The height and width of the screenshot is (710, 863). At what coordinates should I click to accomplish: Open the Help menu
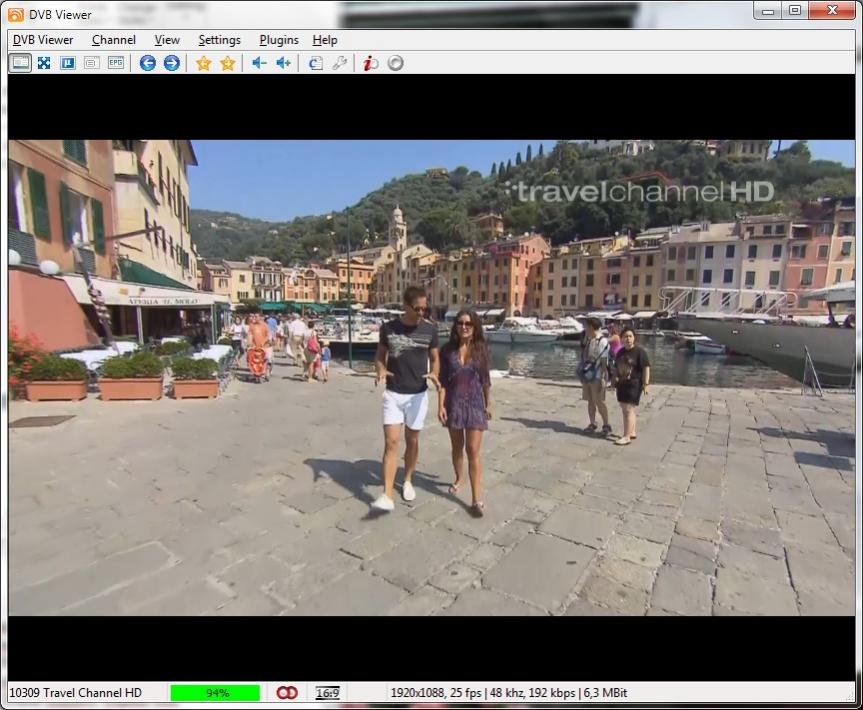click(325, 40)
